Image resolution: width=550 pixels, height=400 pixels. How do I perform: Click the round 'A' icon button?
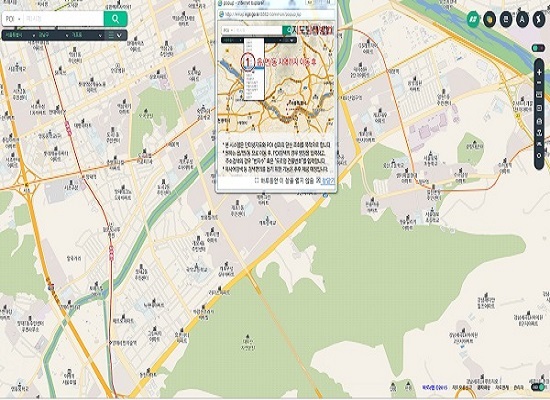pyautogui.click(x=522, y=19)
